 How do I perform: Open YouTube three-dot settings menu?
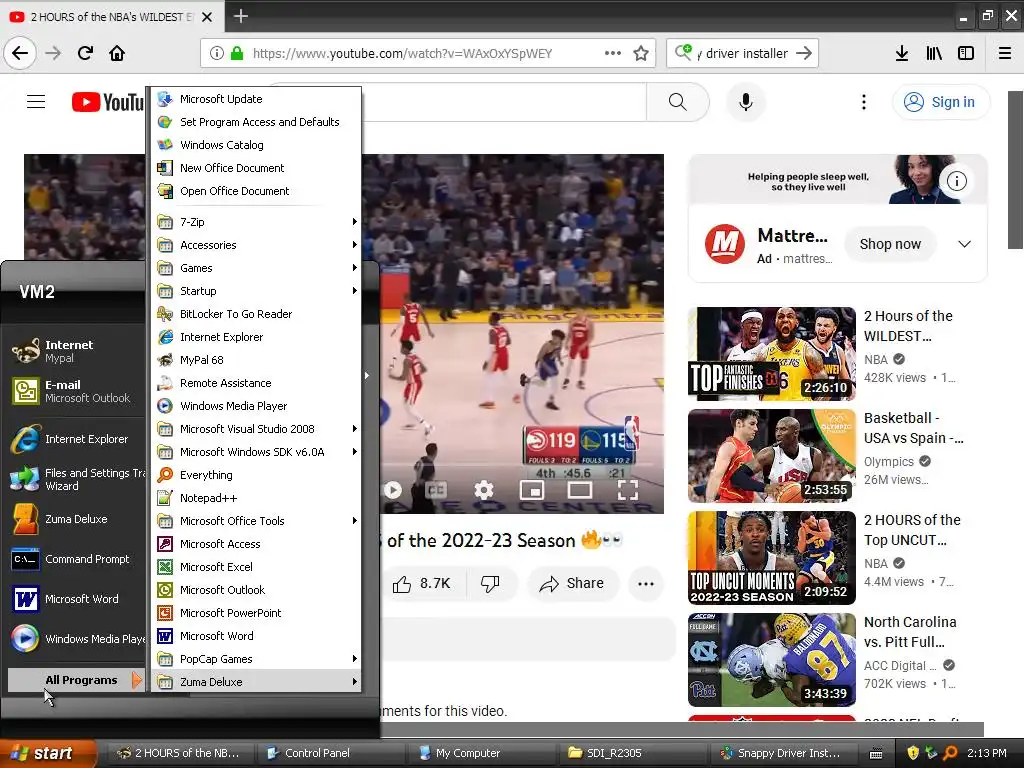pyautogui.click(x=863, y=102)
